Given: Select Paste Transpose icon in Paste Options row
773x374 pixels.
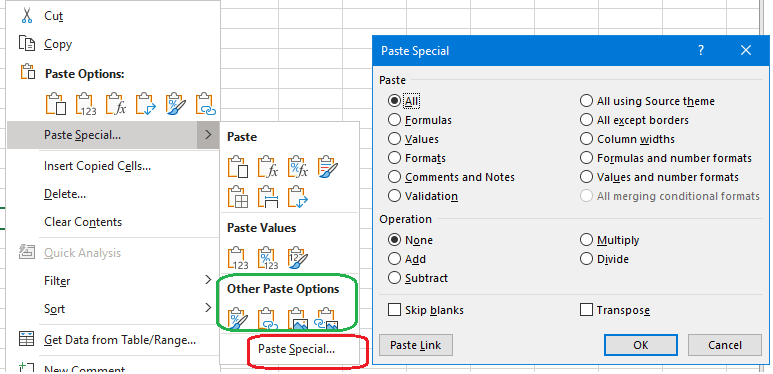Looking at the screenshot, I should [145, 104].
